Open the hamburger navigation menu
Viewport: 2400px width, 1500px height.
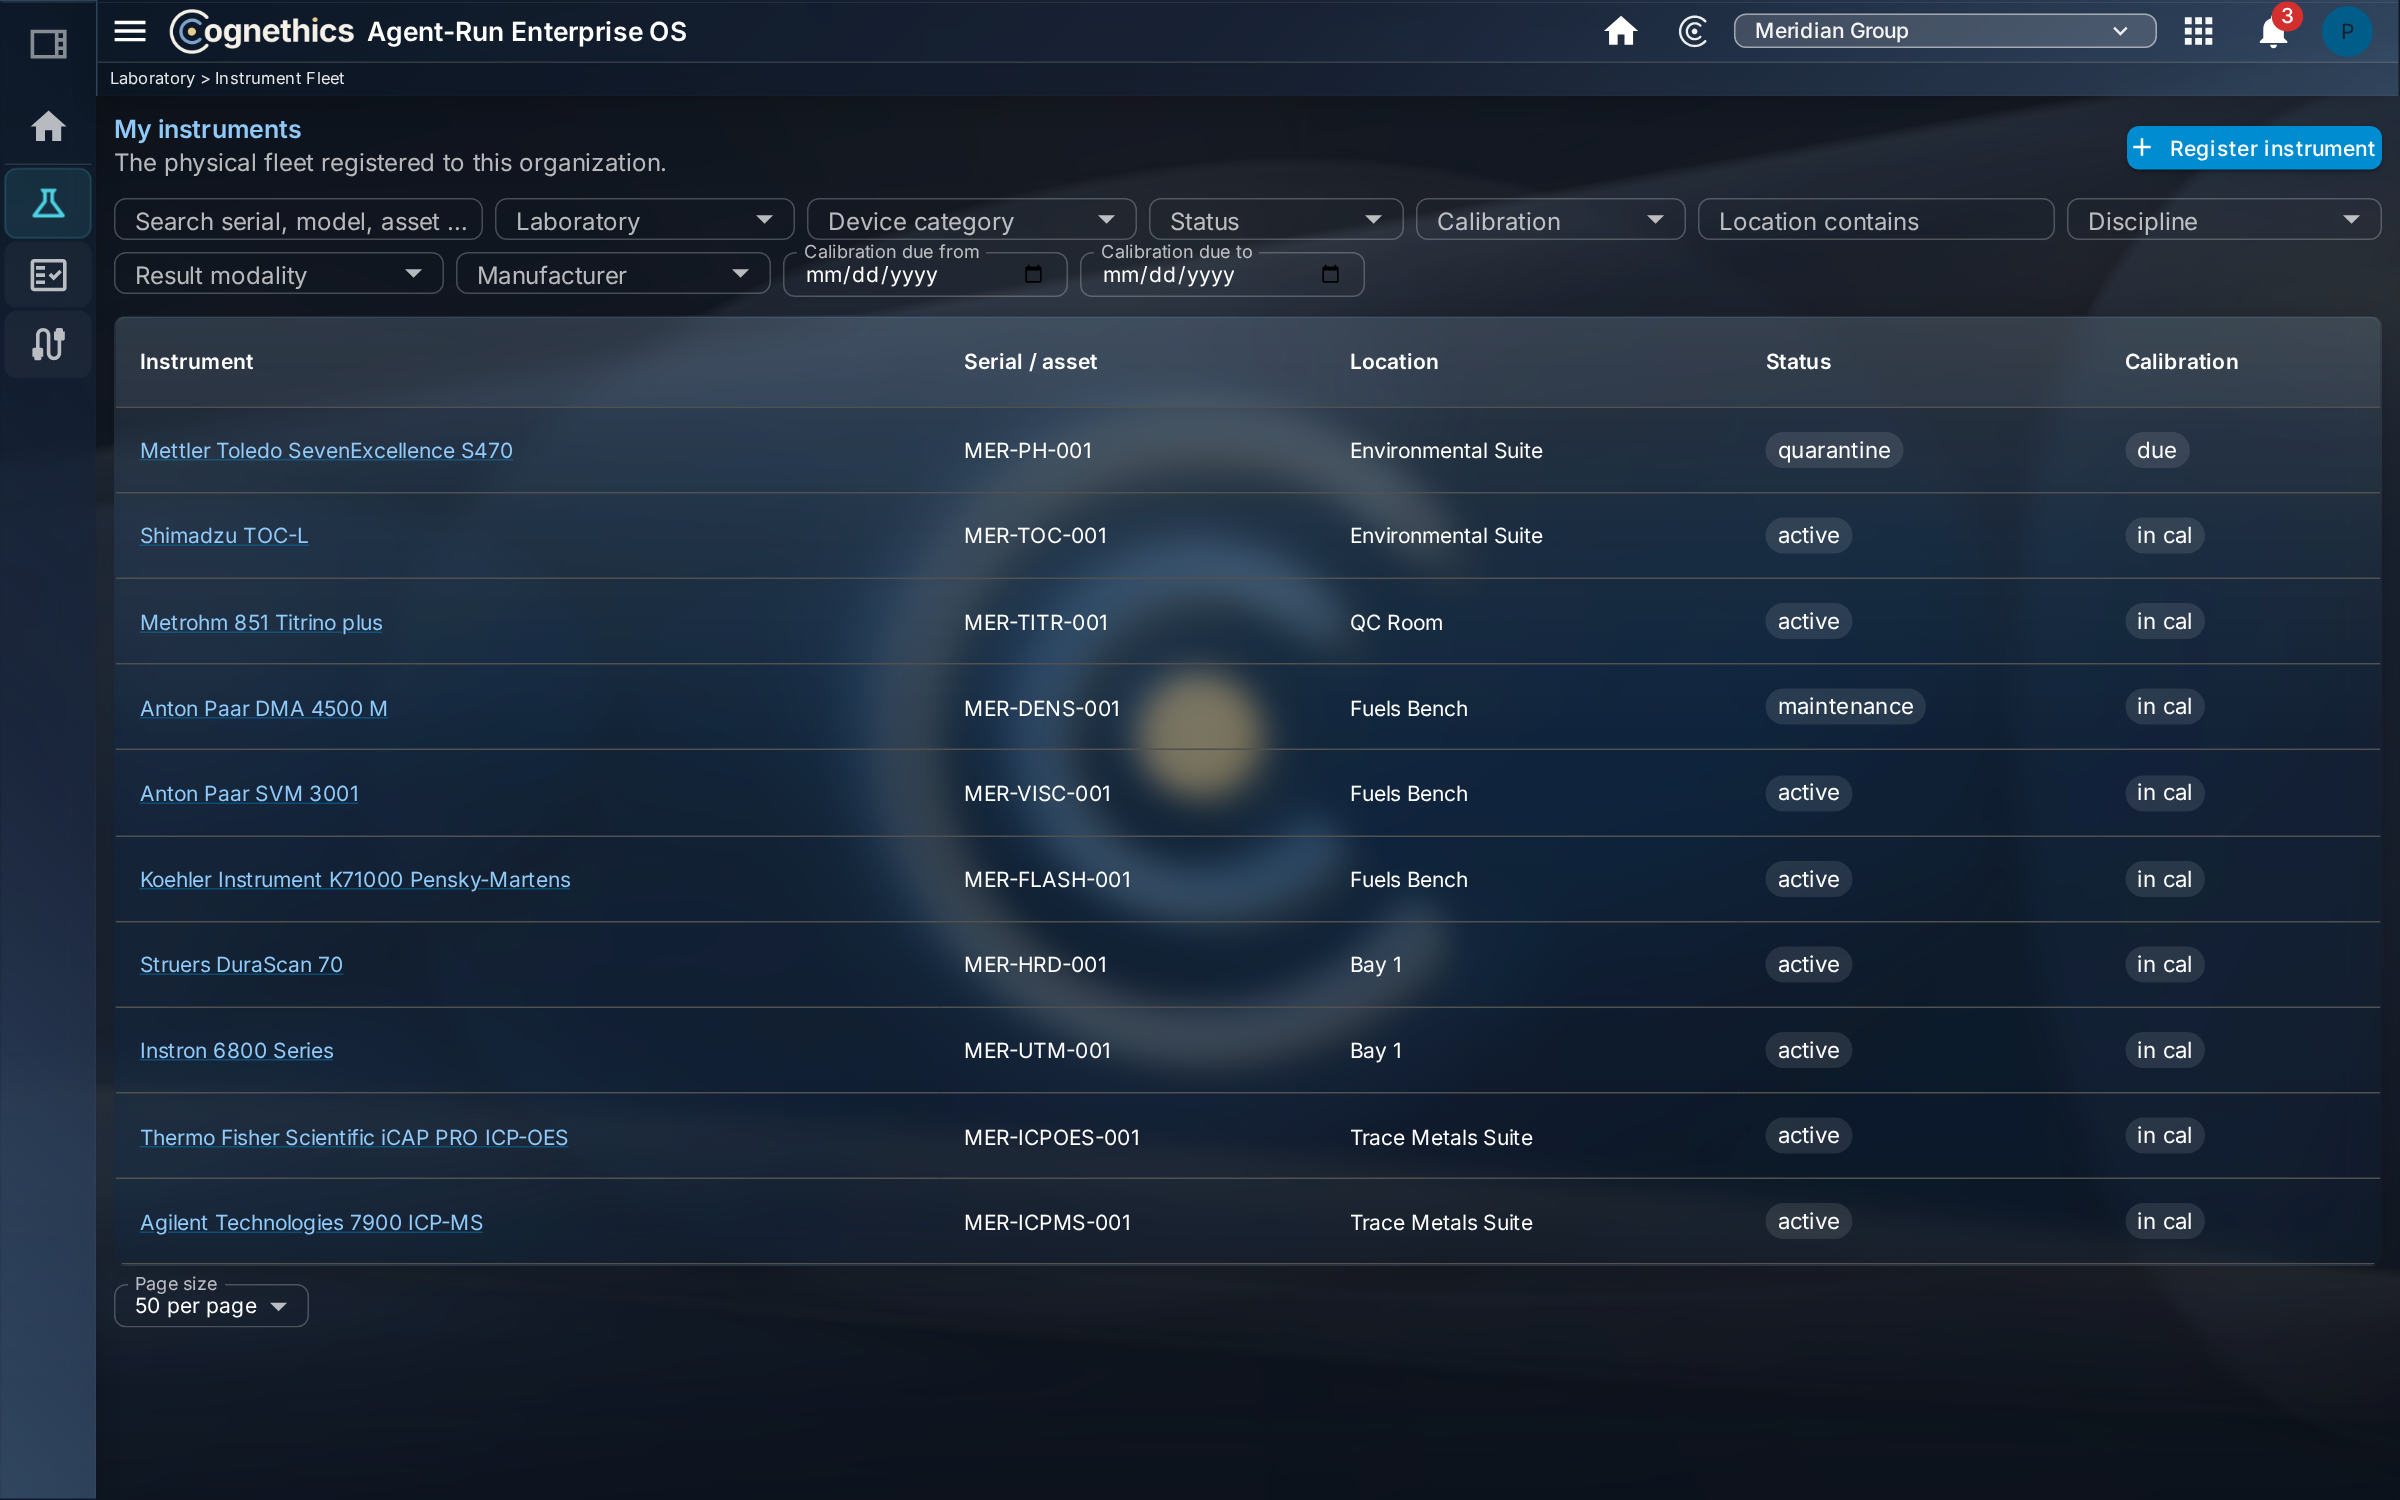(130, 31)
